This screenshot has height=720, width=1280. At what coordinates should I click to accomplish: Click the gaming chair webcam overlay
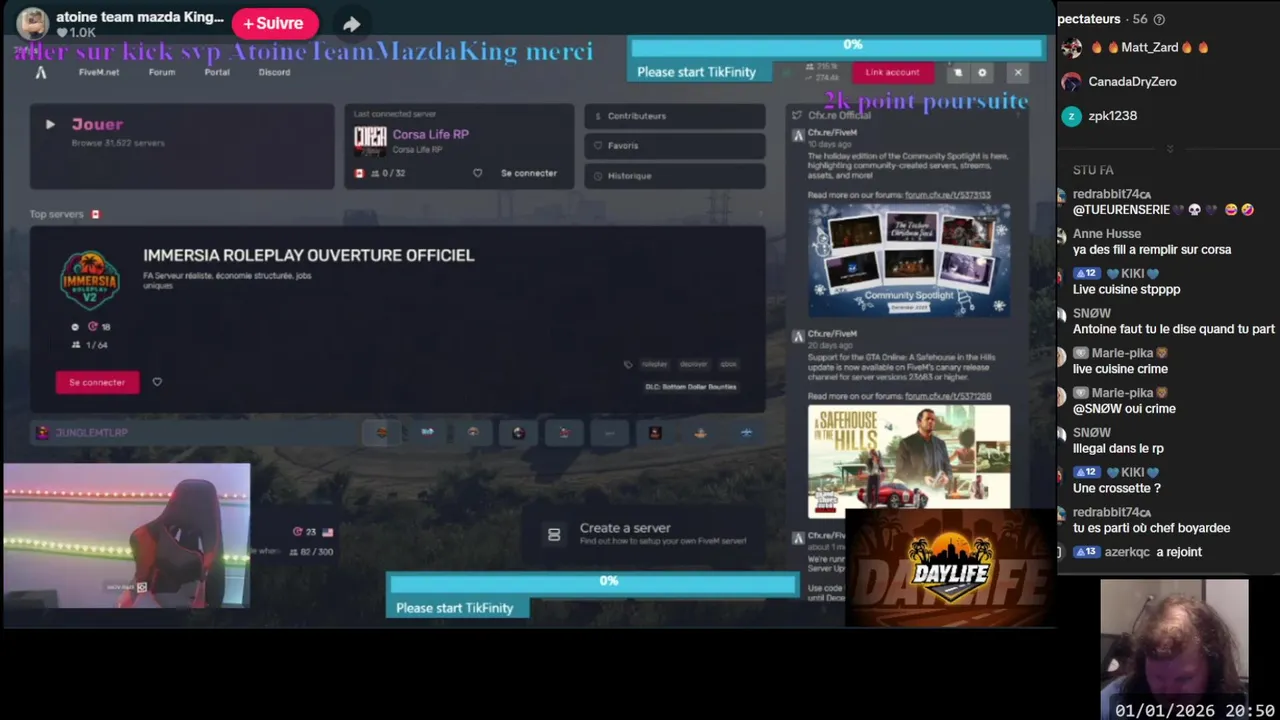pos(126,535)
